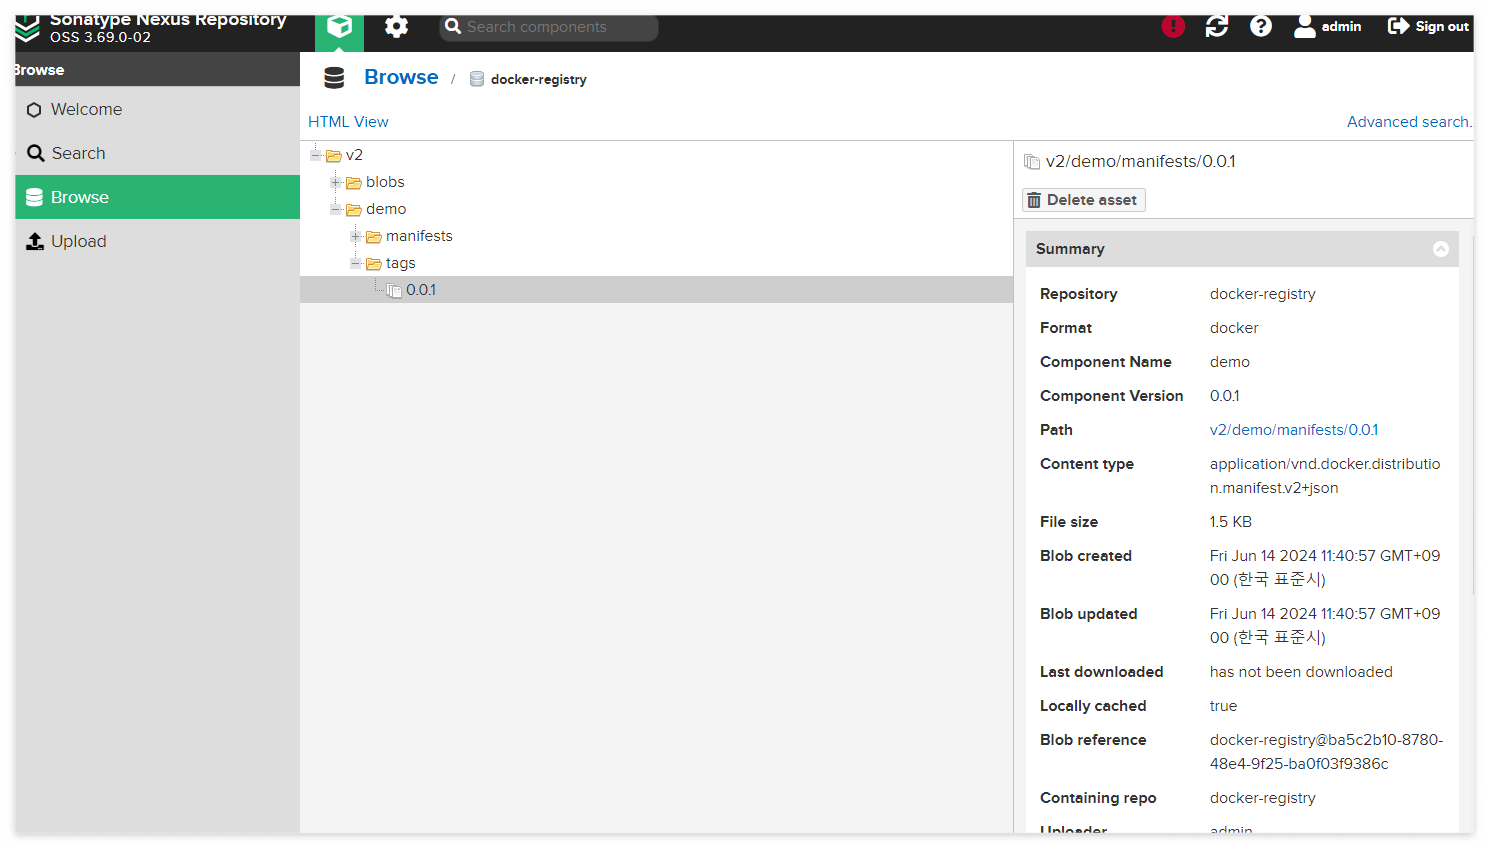Click the Sign out label
The height and width of the screenshot is (848, 1489).
click(1442, 27)
